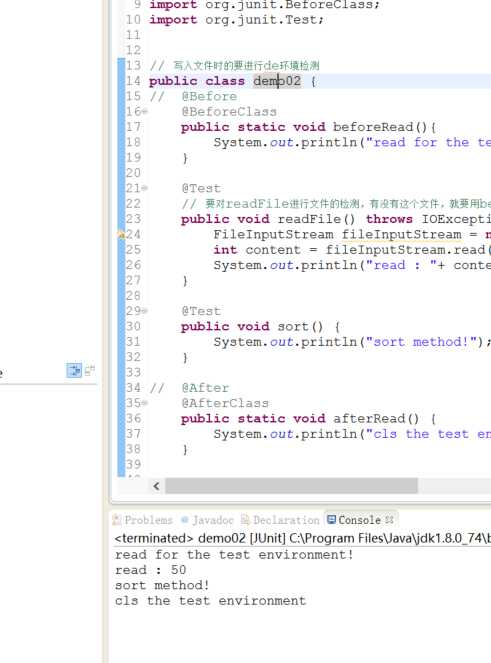This screenshot has width=491, height=663.
Task: Click the commented @Before on line 15
Action: point(209,96)
